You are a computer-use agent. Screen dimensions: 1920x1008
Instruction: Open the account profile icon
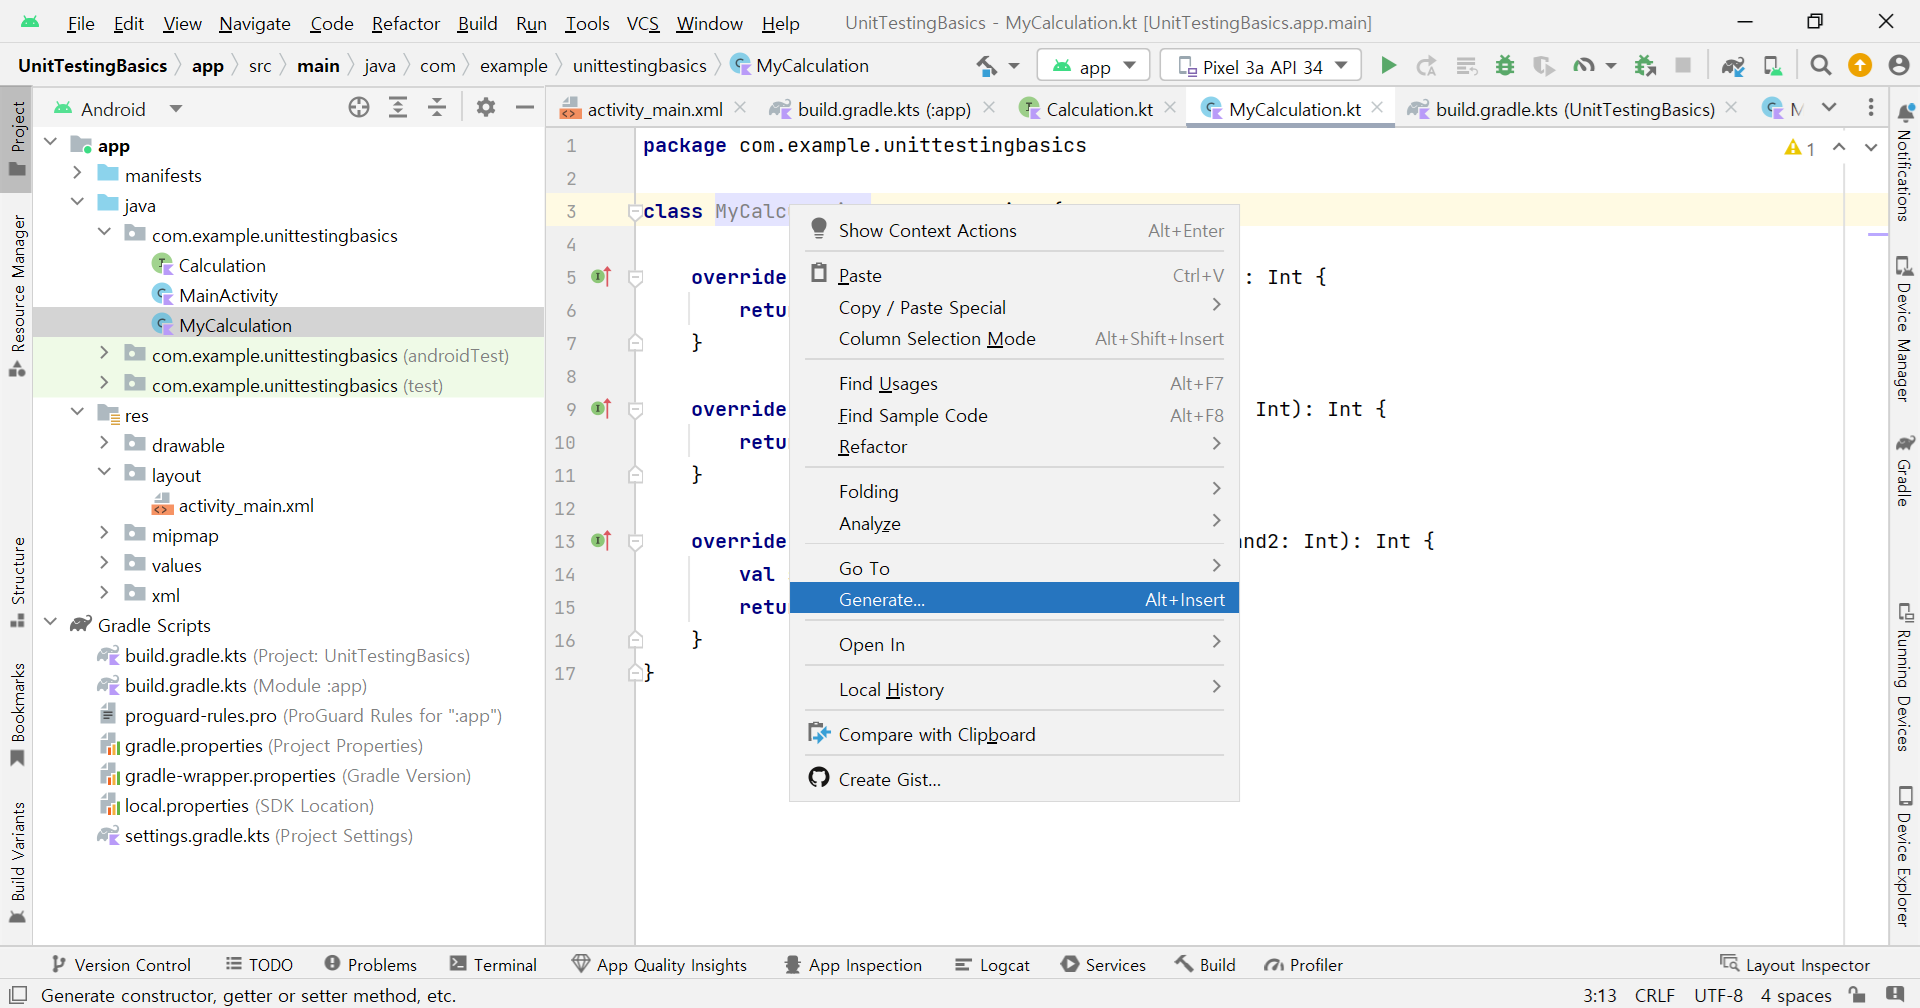[1899, 66]
